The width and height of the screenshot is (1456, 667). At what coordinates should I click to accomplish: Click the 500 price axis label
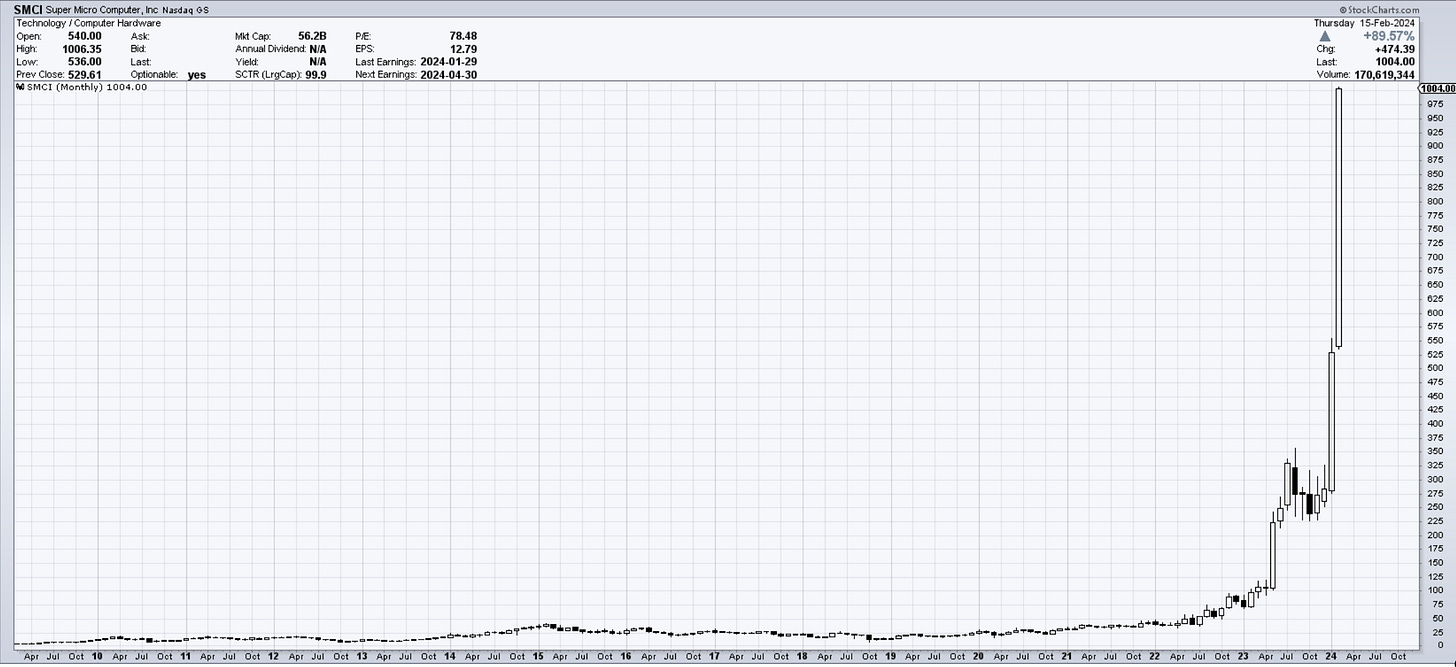pyautogui.click(x=1433, y=368)
